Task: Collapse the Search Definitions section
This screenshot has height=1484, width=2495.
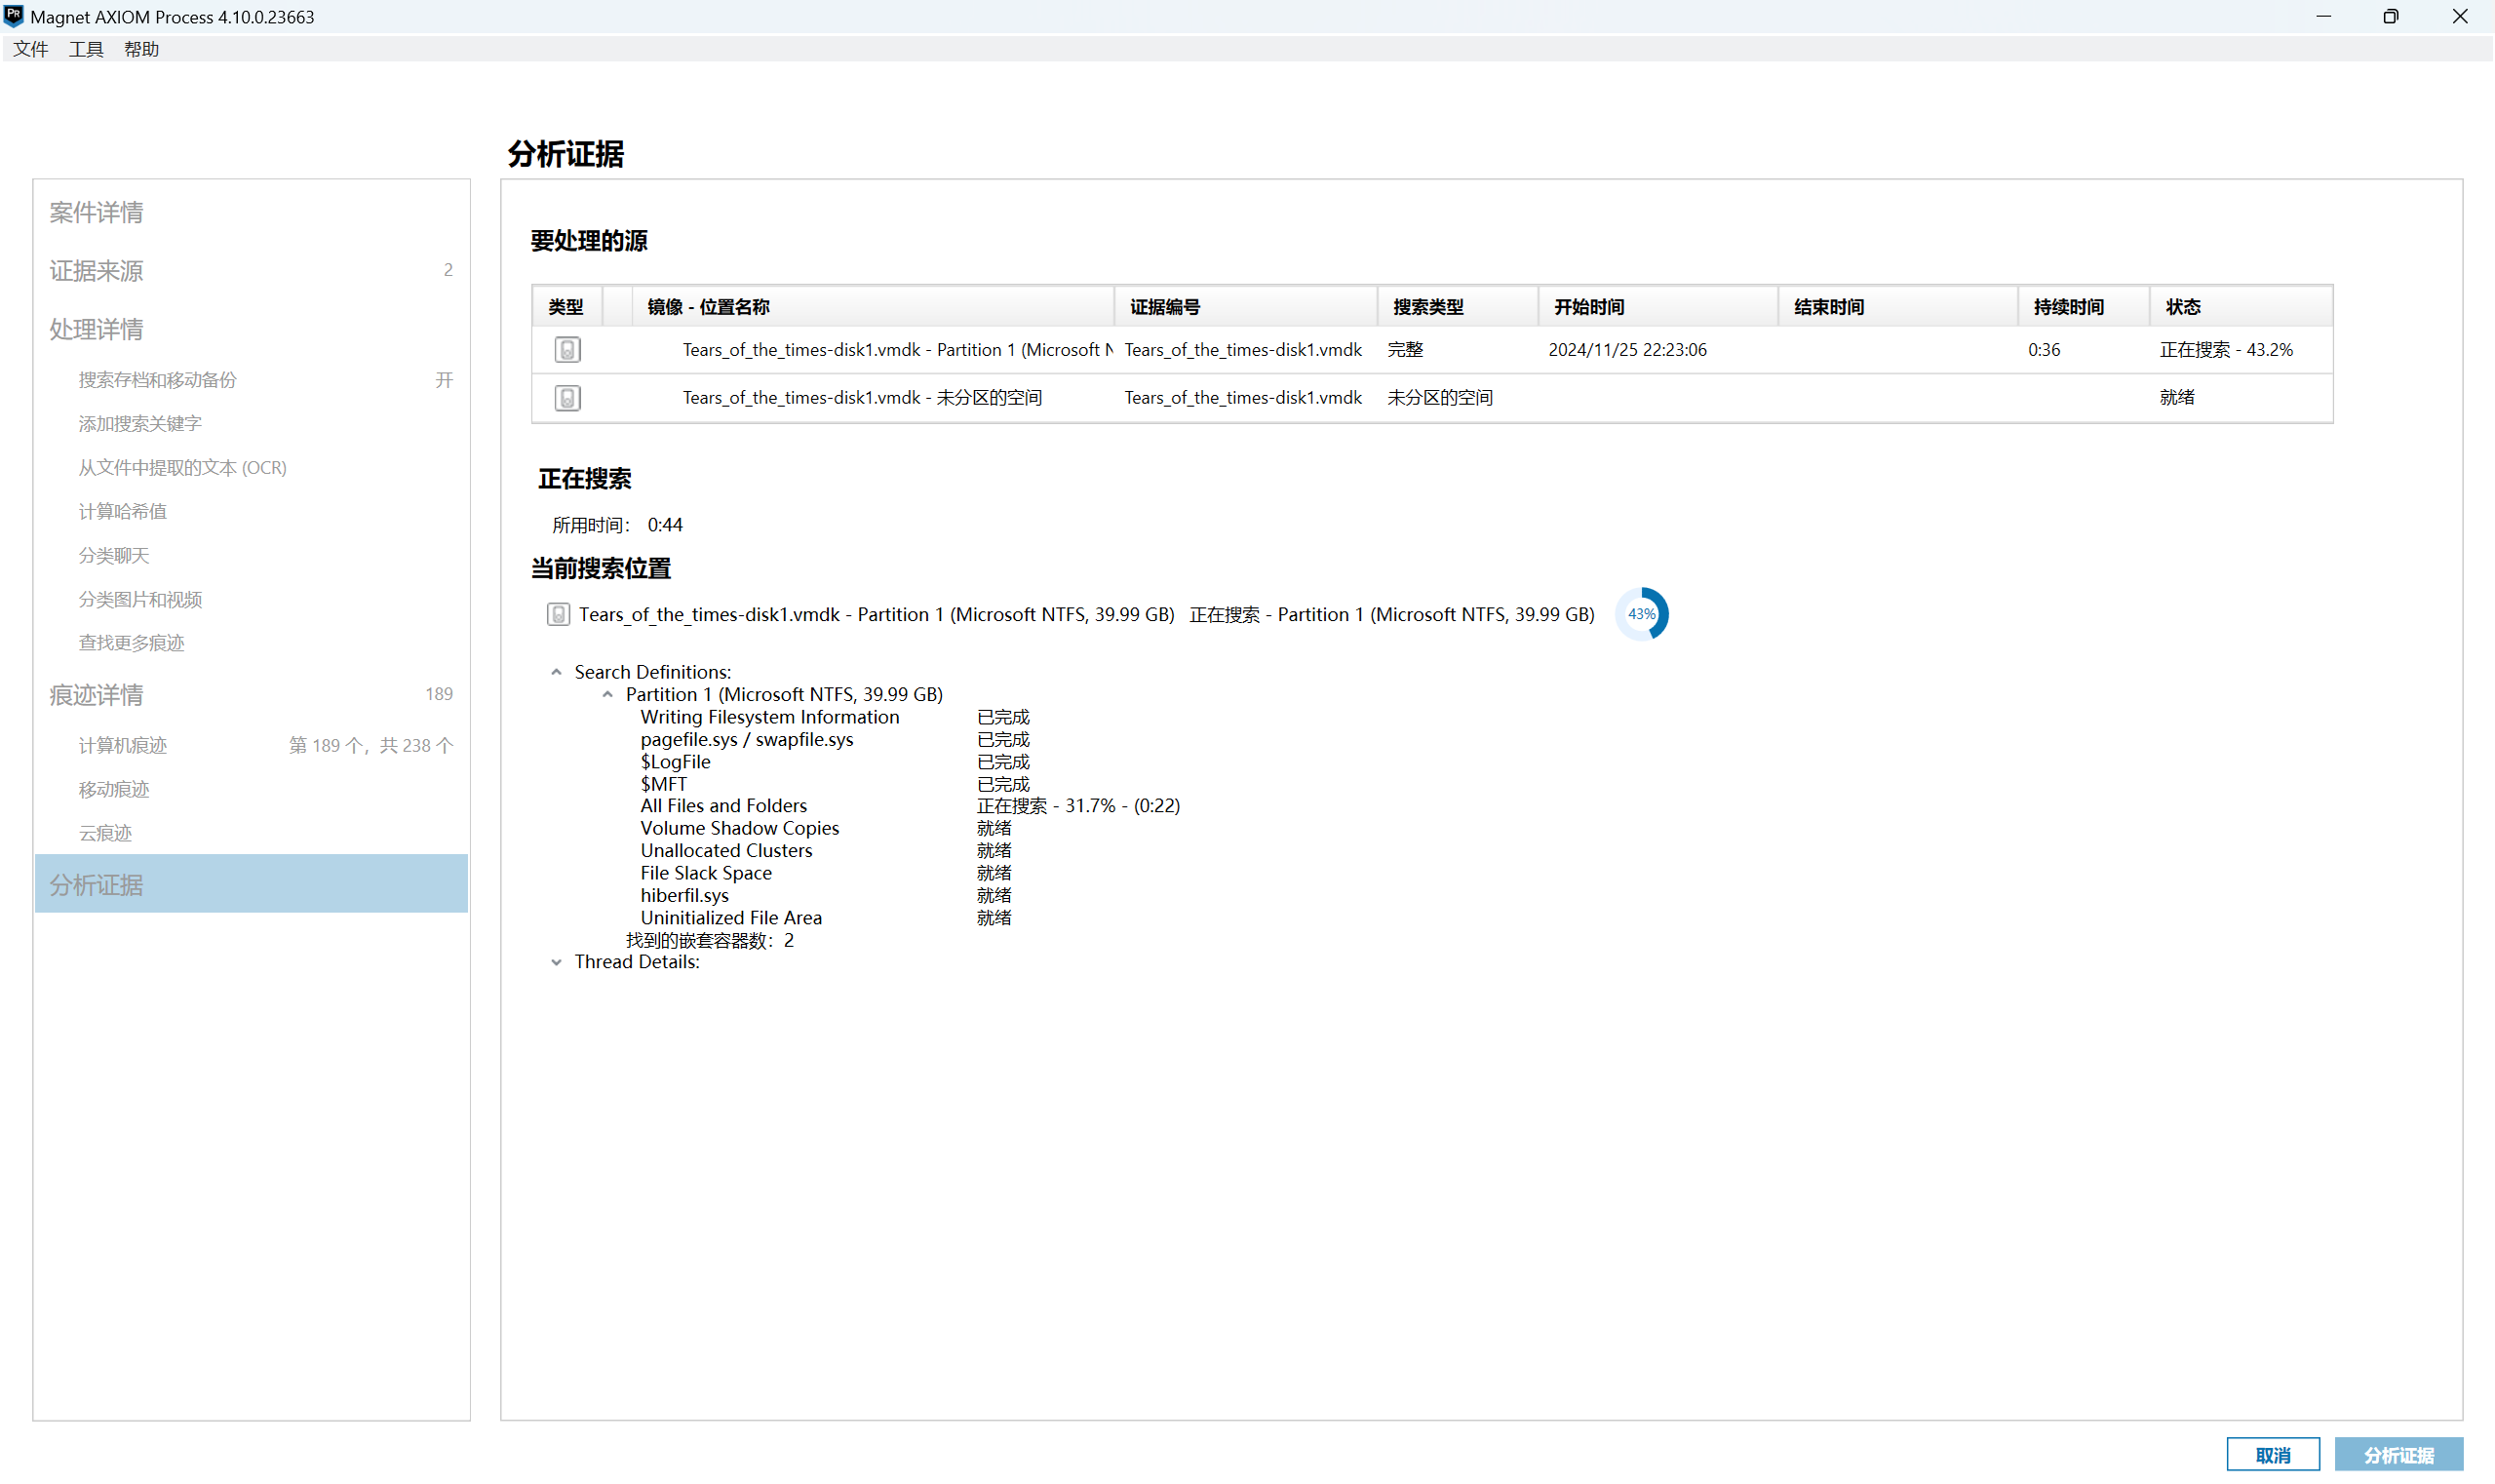Action: click(x=556, y=672)
